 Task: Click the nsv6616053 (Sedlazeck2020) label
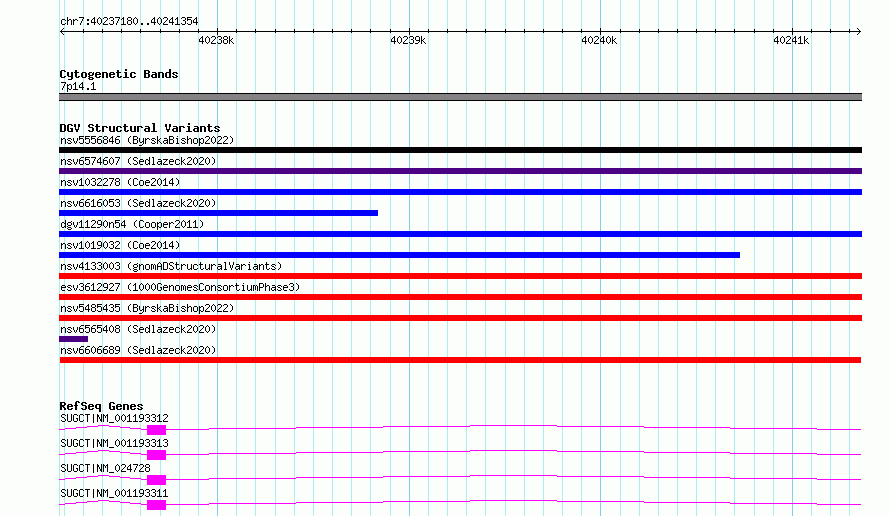[x=138, y=203]
